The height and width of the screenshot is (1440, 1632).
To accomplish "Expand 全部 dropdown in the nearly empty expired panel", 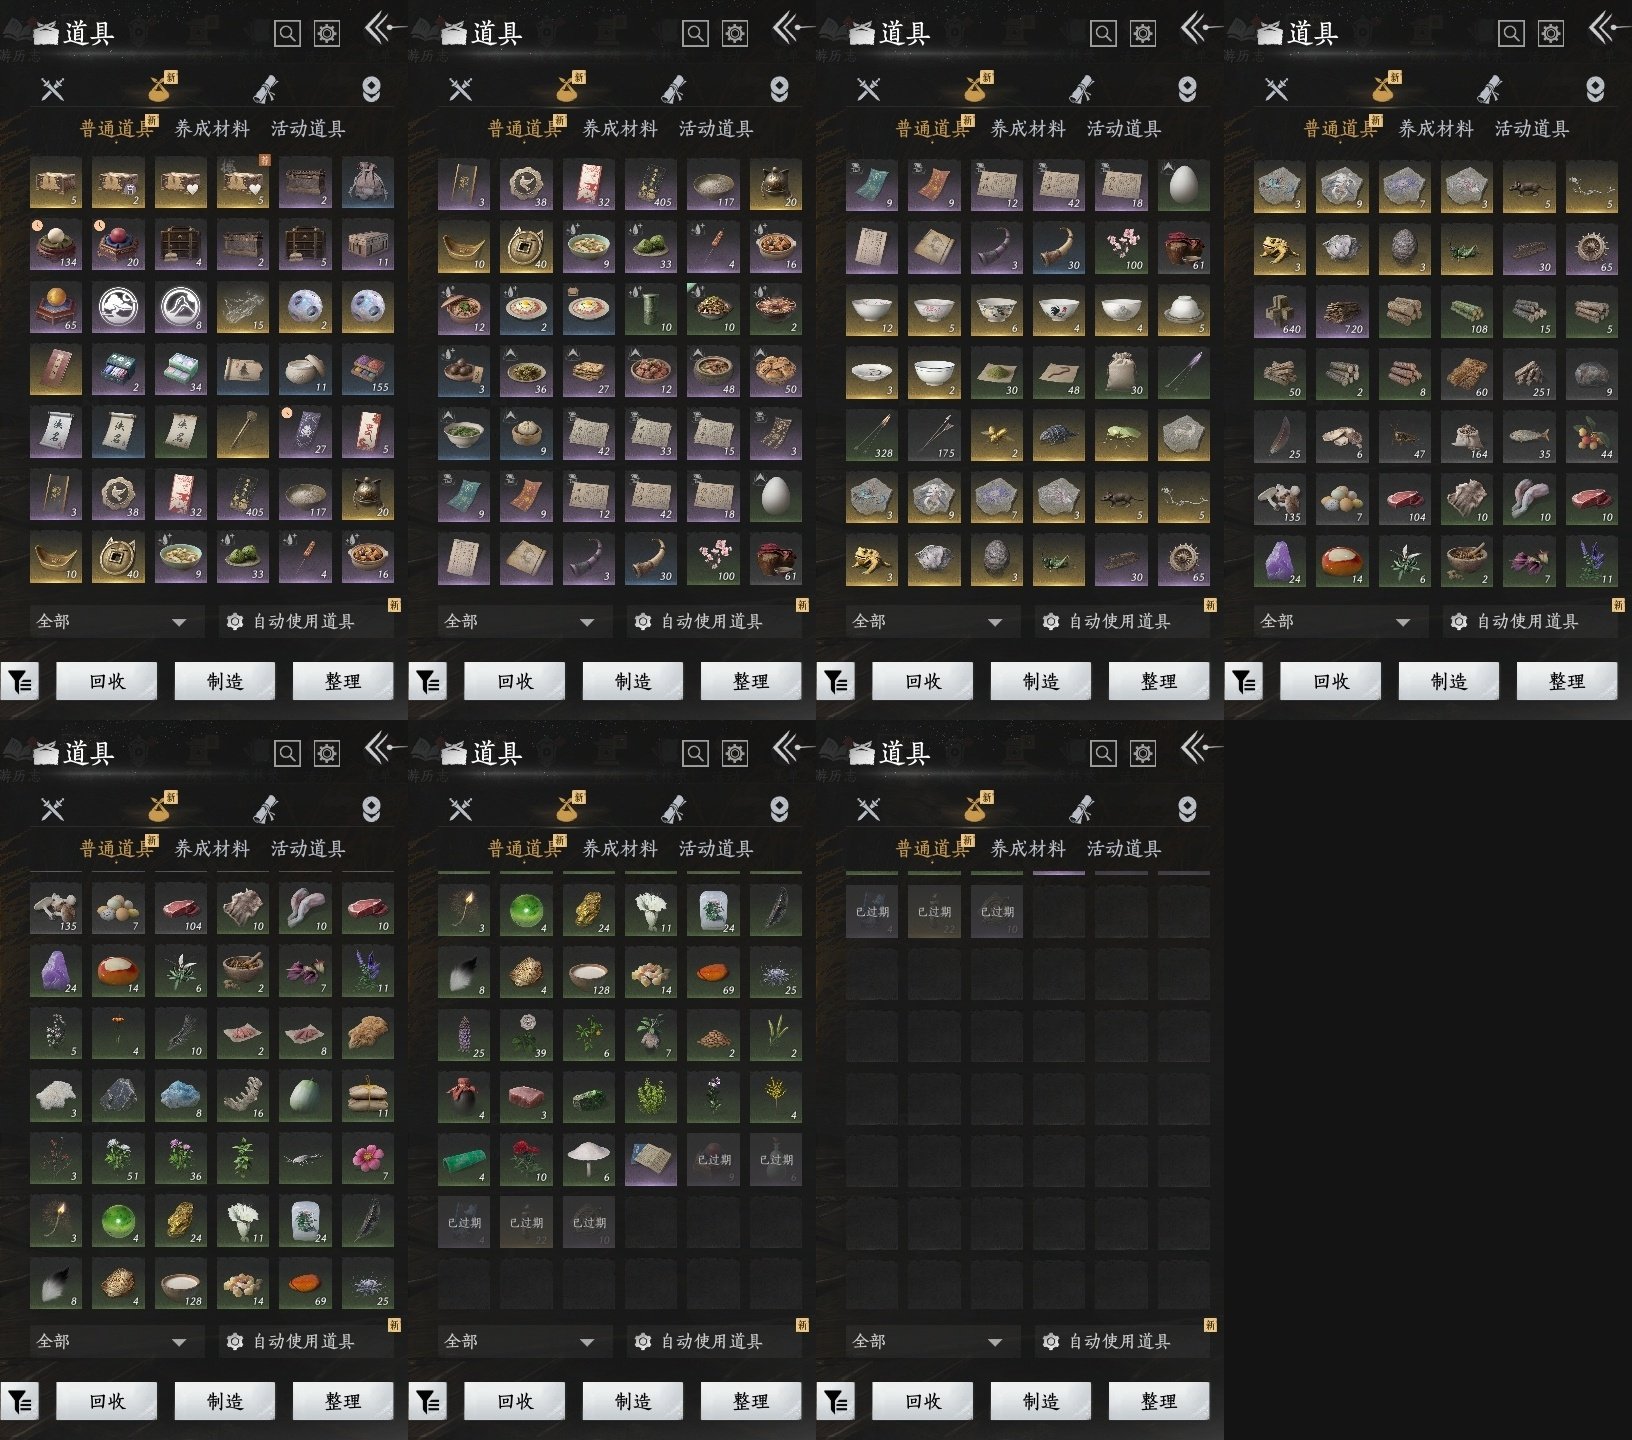I will (x=926, y=1341).
